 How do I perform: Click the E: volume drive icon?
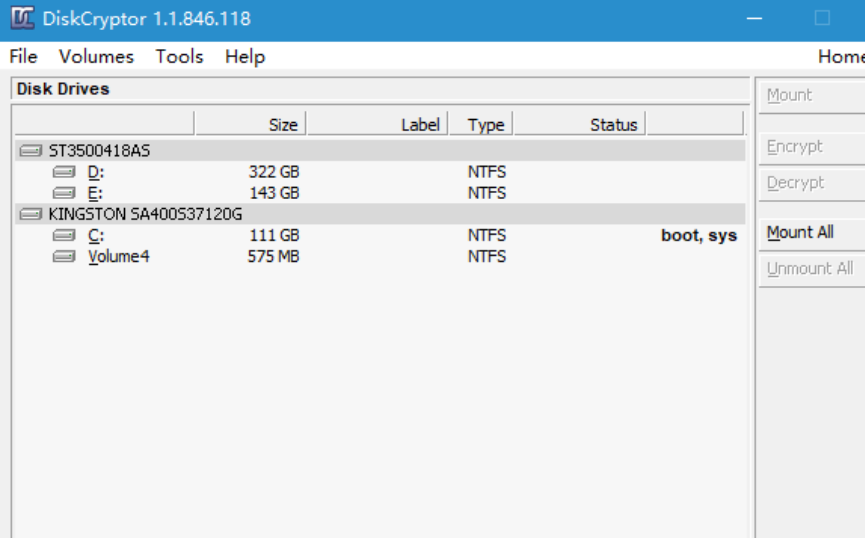pyautogui.click(x=64, y=193)
